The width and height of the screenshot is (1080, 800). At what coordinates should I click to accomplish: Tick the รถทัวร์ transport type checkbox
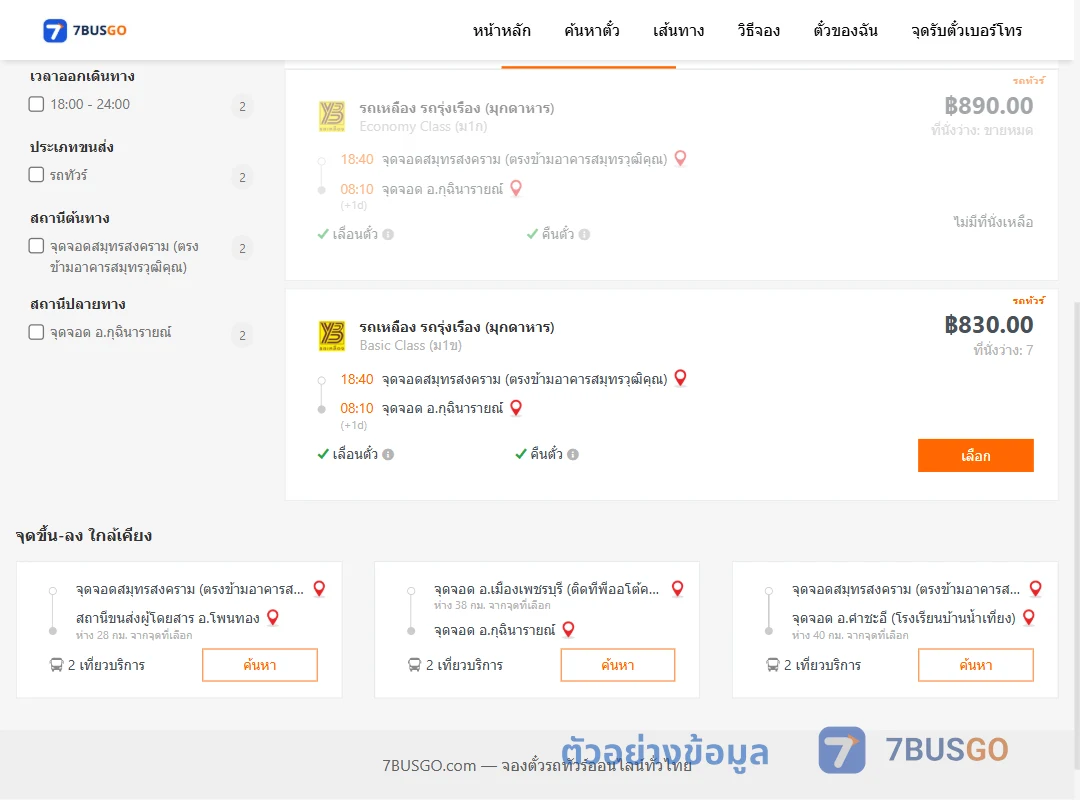coord(37,174)
